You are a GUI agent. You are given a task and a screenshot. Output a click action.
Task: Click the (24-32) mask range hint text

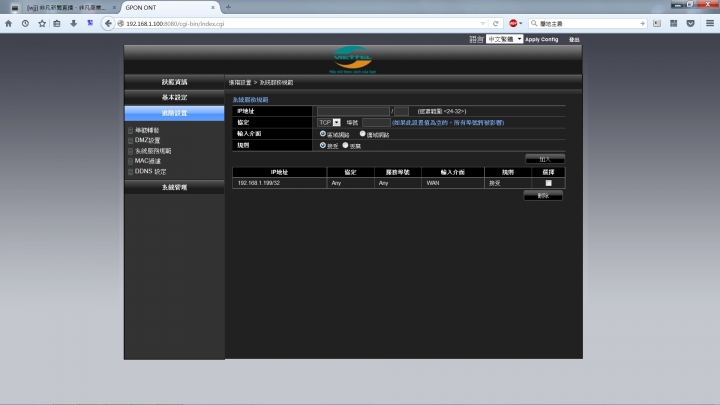pyautogui.click(x=442, y=111)
